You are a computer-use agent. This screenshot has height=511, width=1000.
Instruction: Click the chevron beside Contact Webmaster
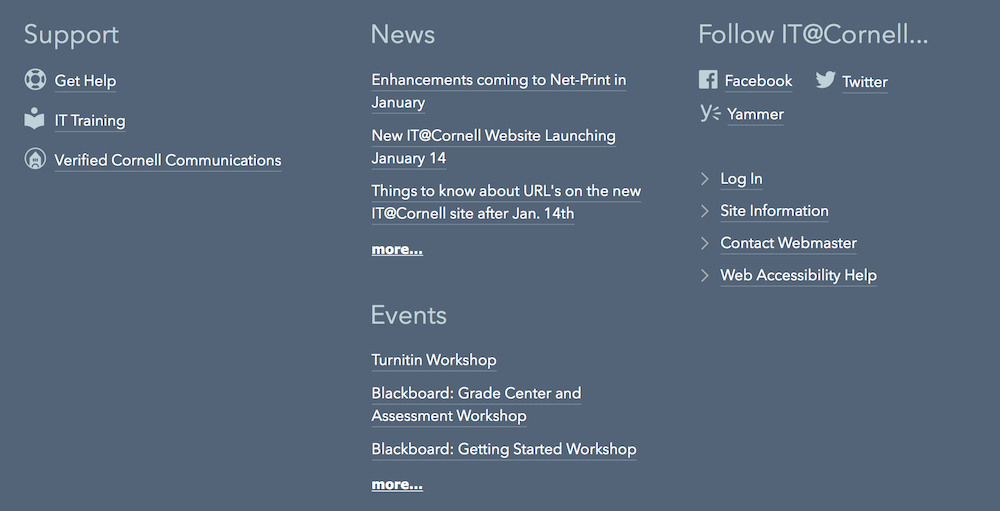pos(705,243)
